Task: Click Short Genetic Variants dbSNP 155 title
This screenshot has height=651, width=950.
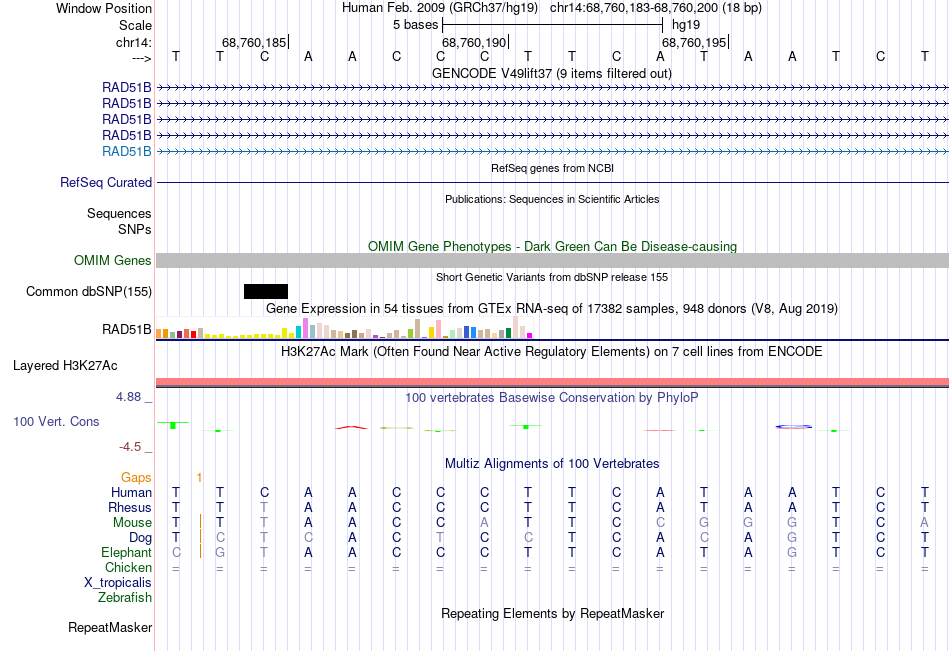Action: (552, 278)
